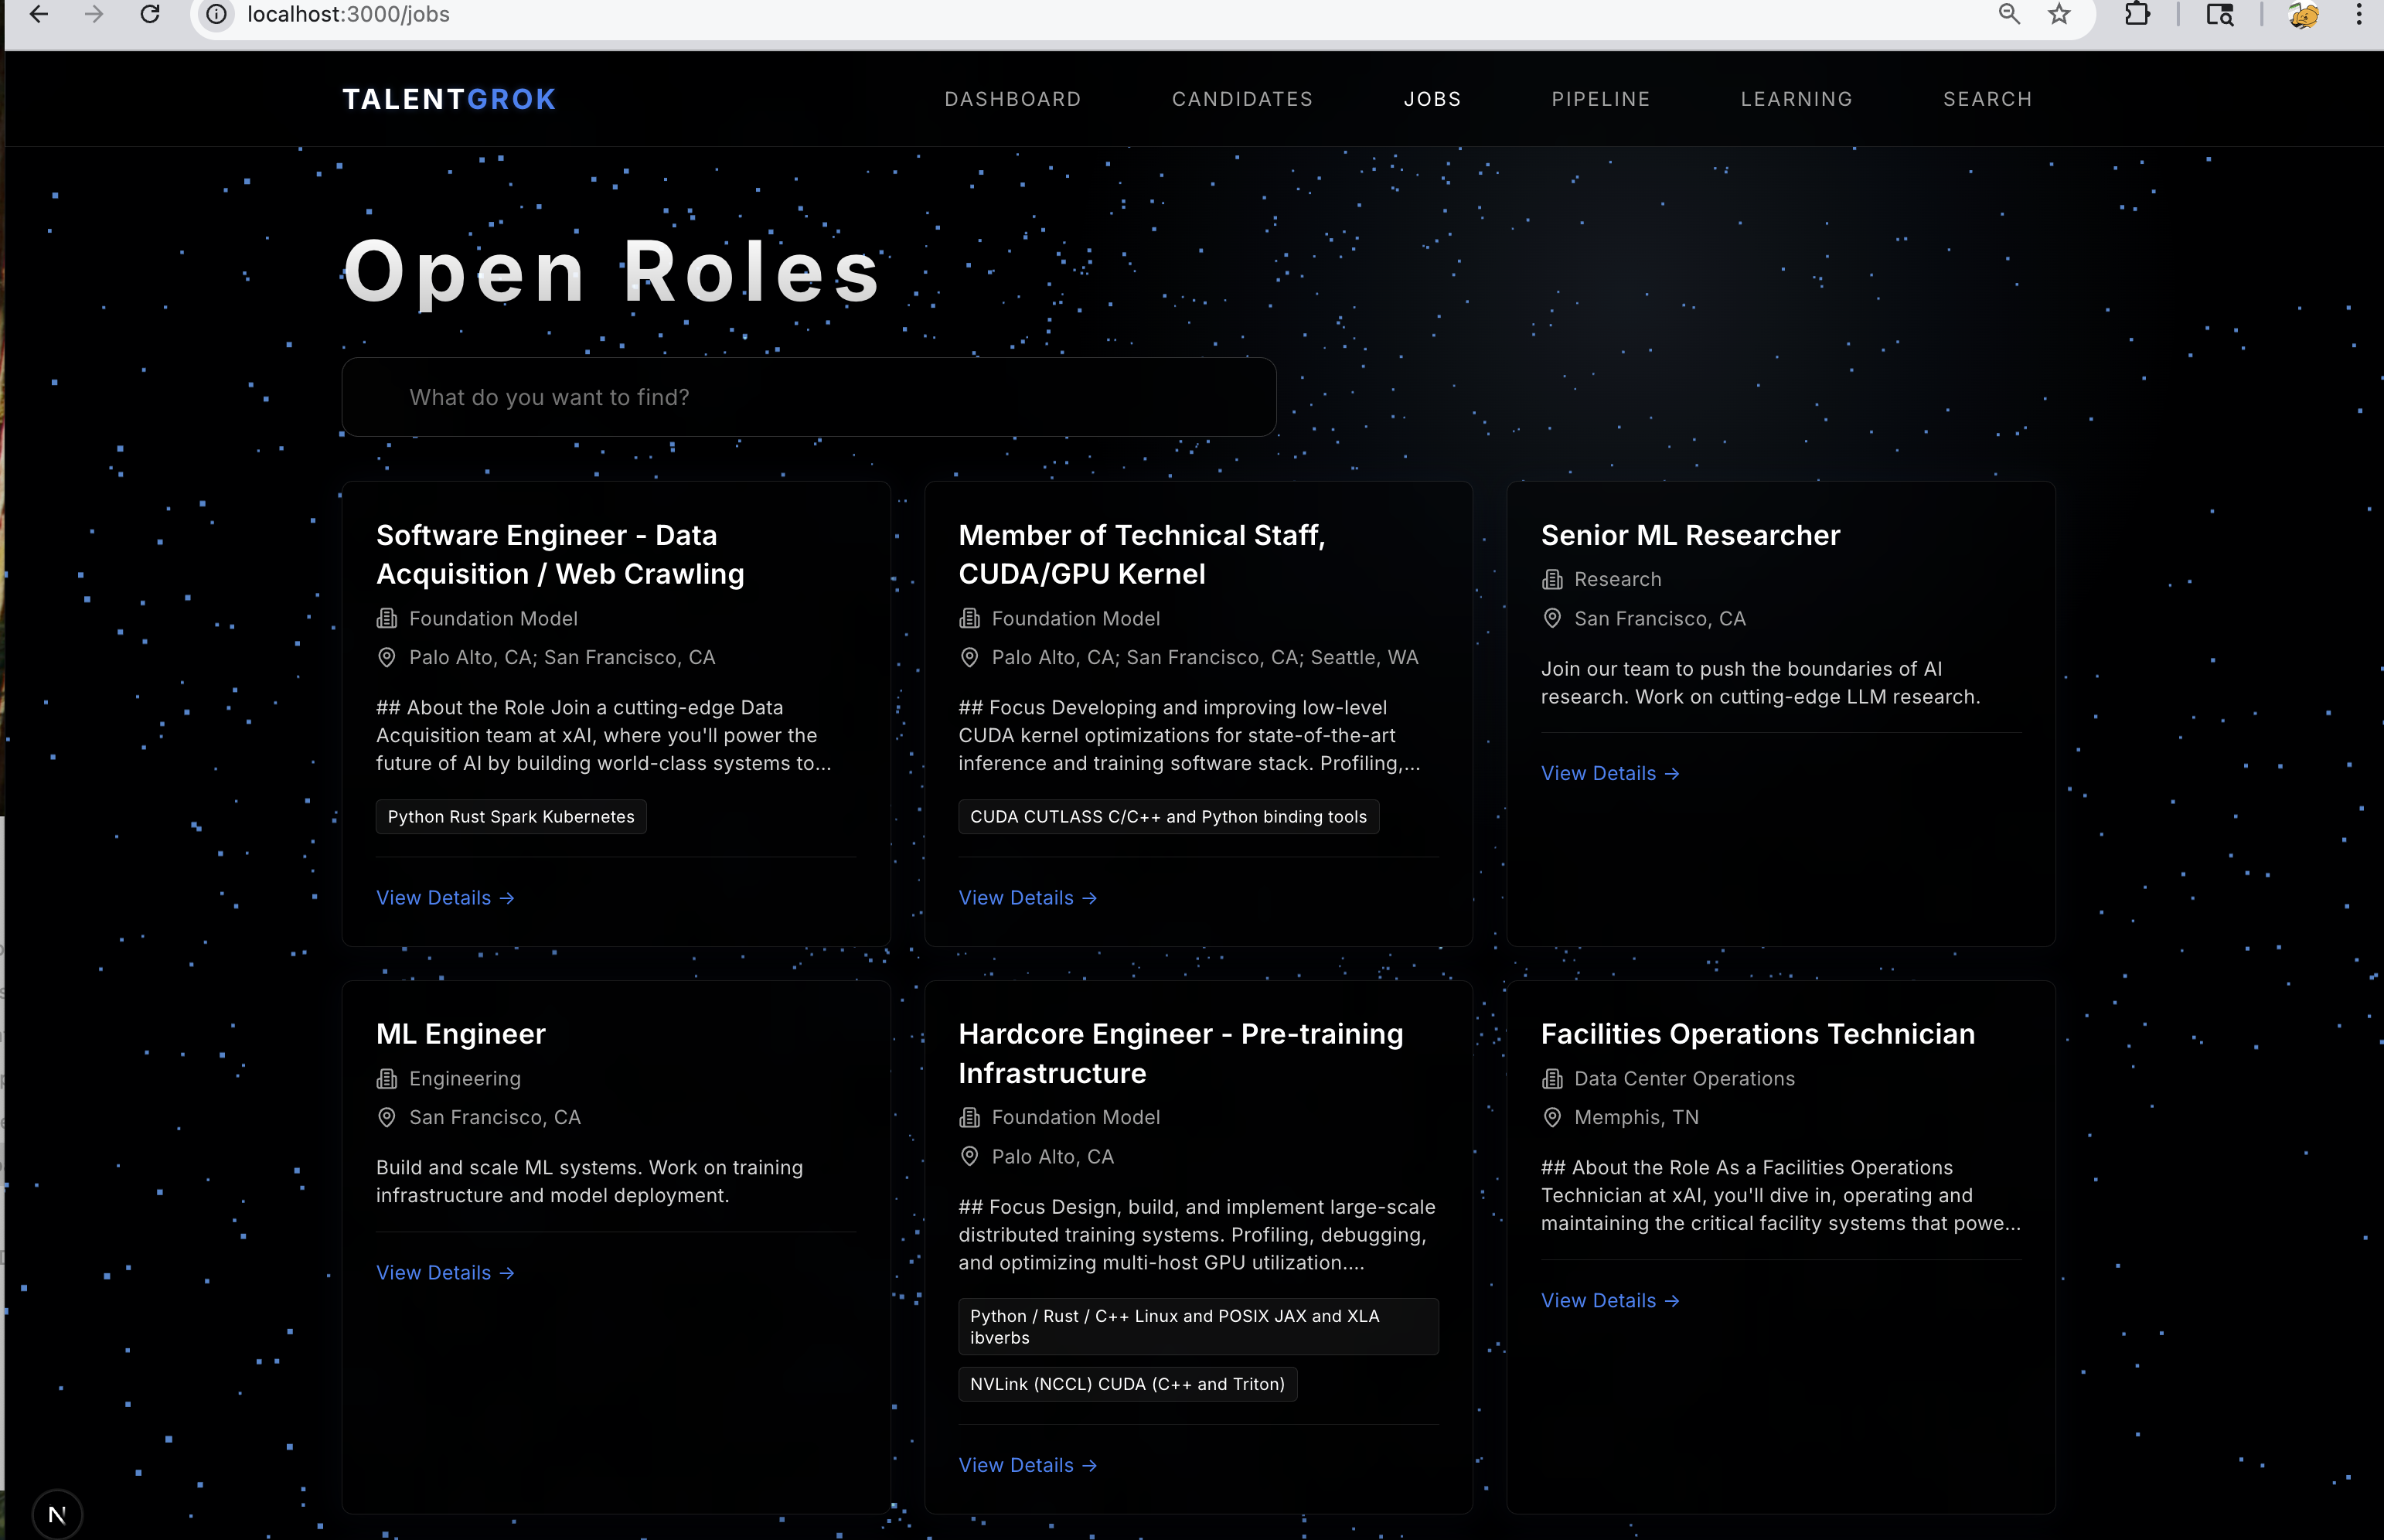
Task: Open Chrome three-dot menu
Action: tap(2359, 14)
